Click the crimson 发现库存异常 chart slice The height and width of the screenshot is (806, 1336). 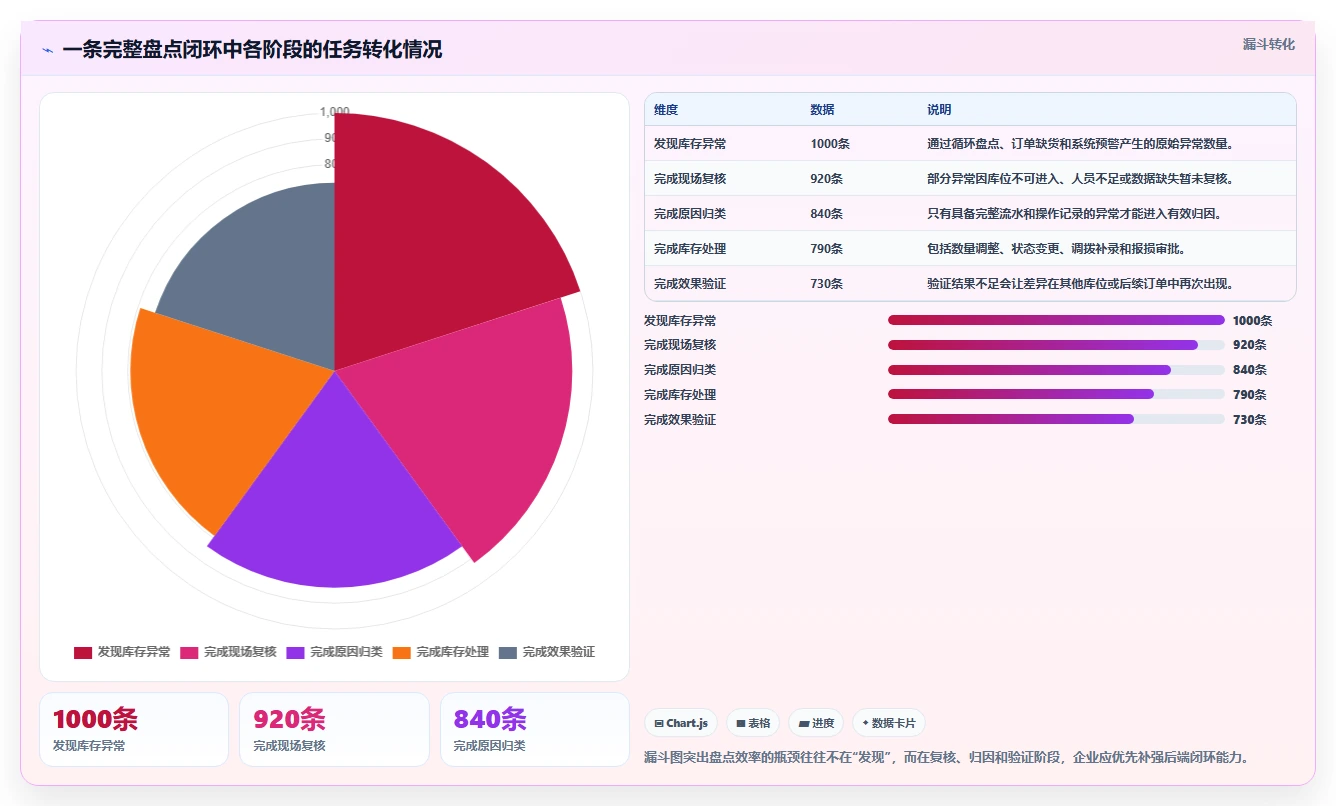pyautogui.click(x=430, y=240)
